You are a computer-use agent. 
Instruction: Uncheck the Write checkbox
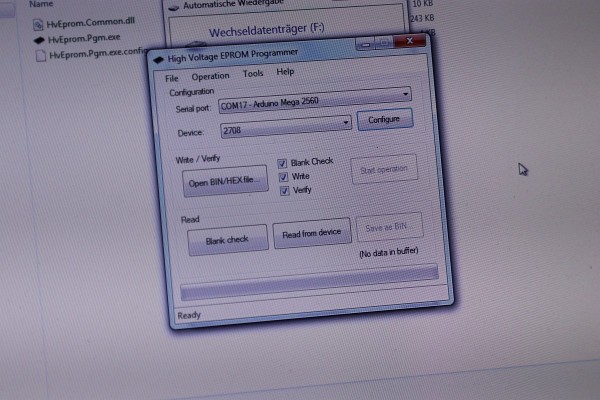[284, 176]
